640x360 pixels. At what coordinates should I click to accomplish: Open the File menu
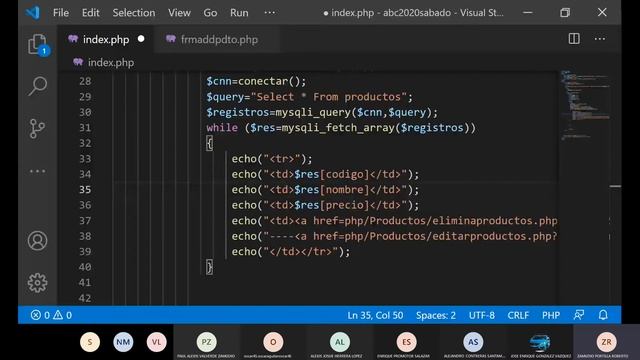[x=61, y=13]
